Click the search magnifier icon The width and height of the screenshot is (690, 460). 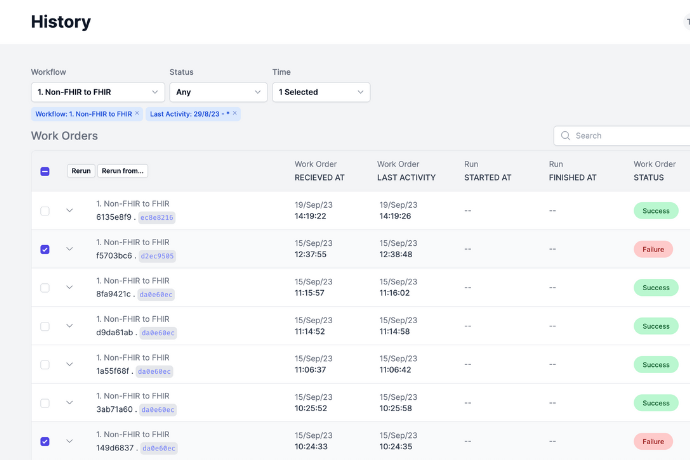(566, 135)
